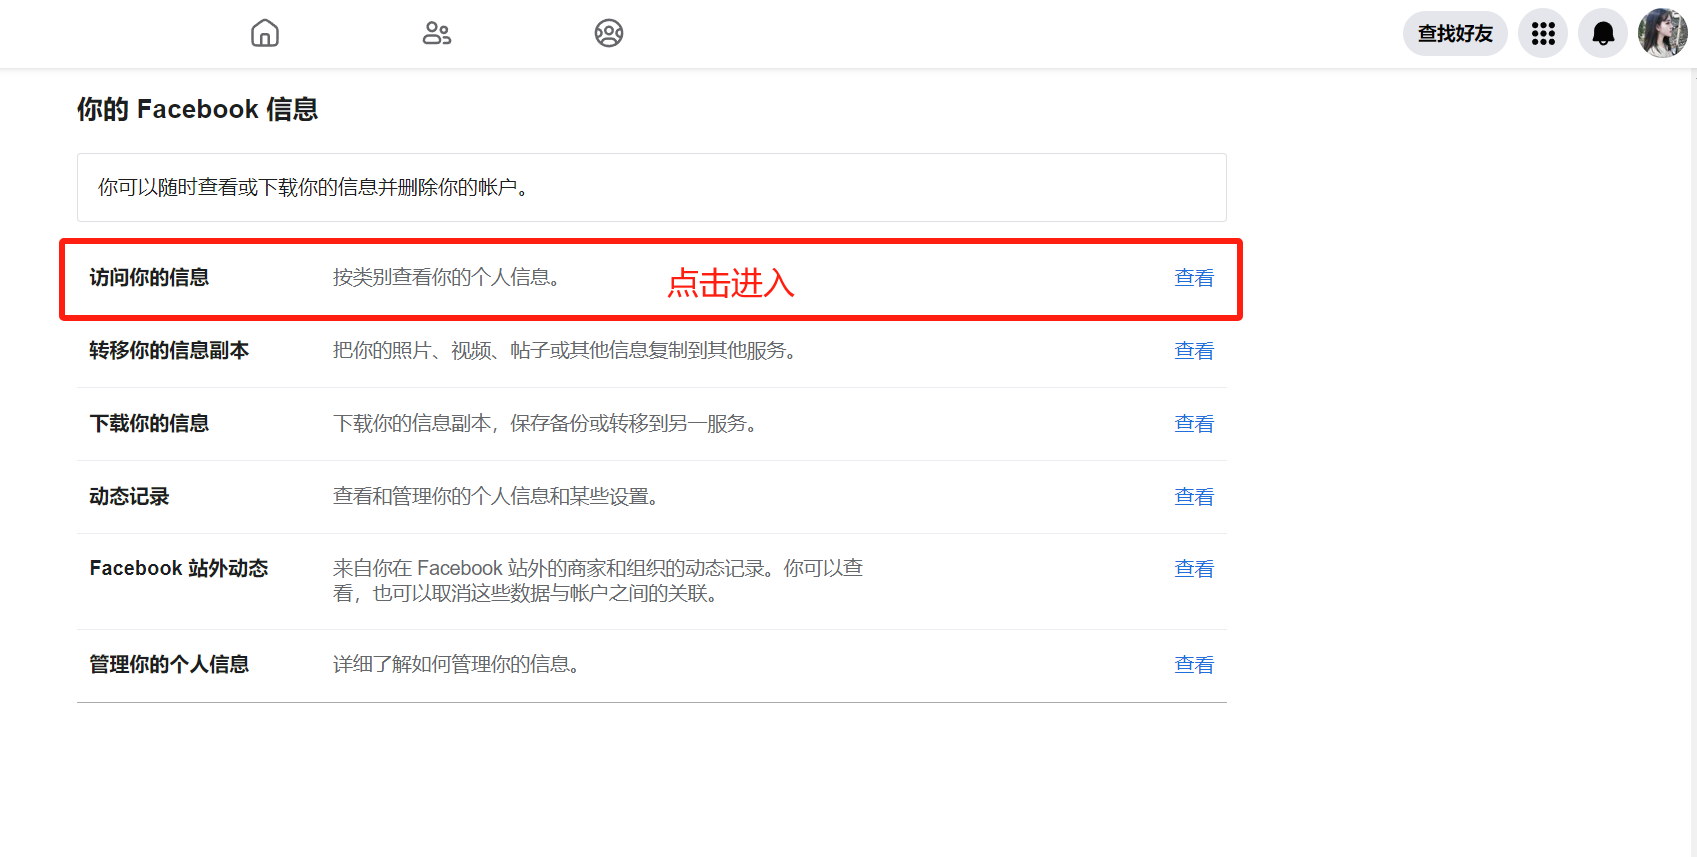Select the 下载你的信息 row title
The width and height of the screenshot is (1697, 857).
point(149,424)
